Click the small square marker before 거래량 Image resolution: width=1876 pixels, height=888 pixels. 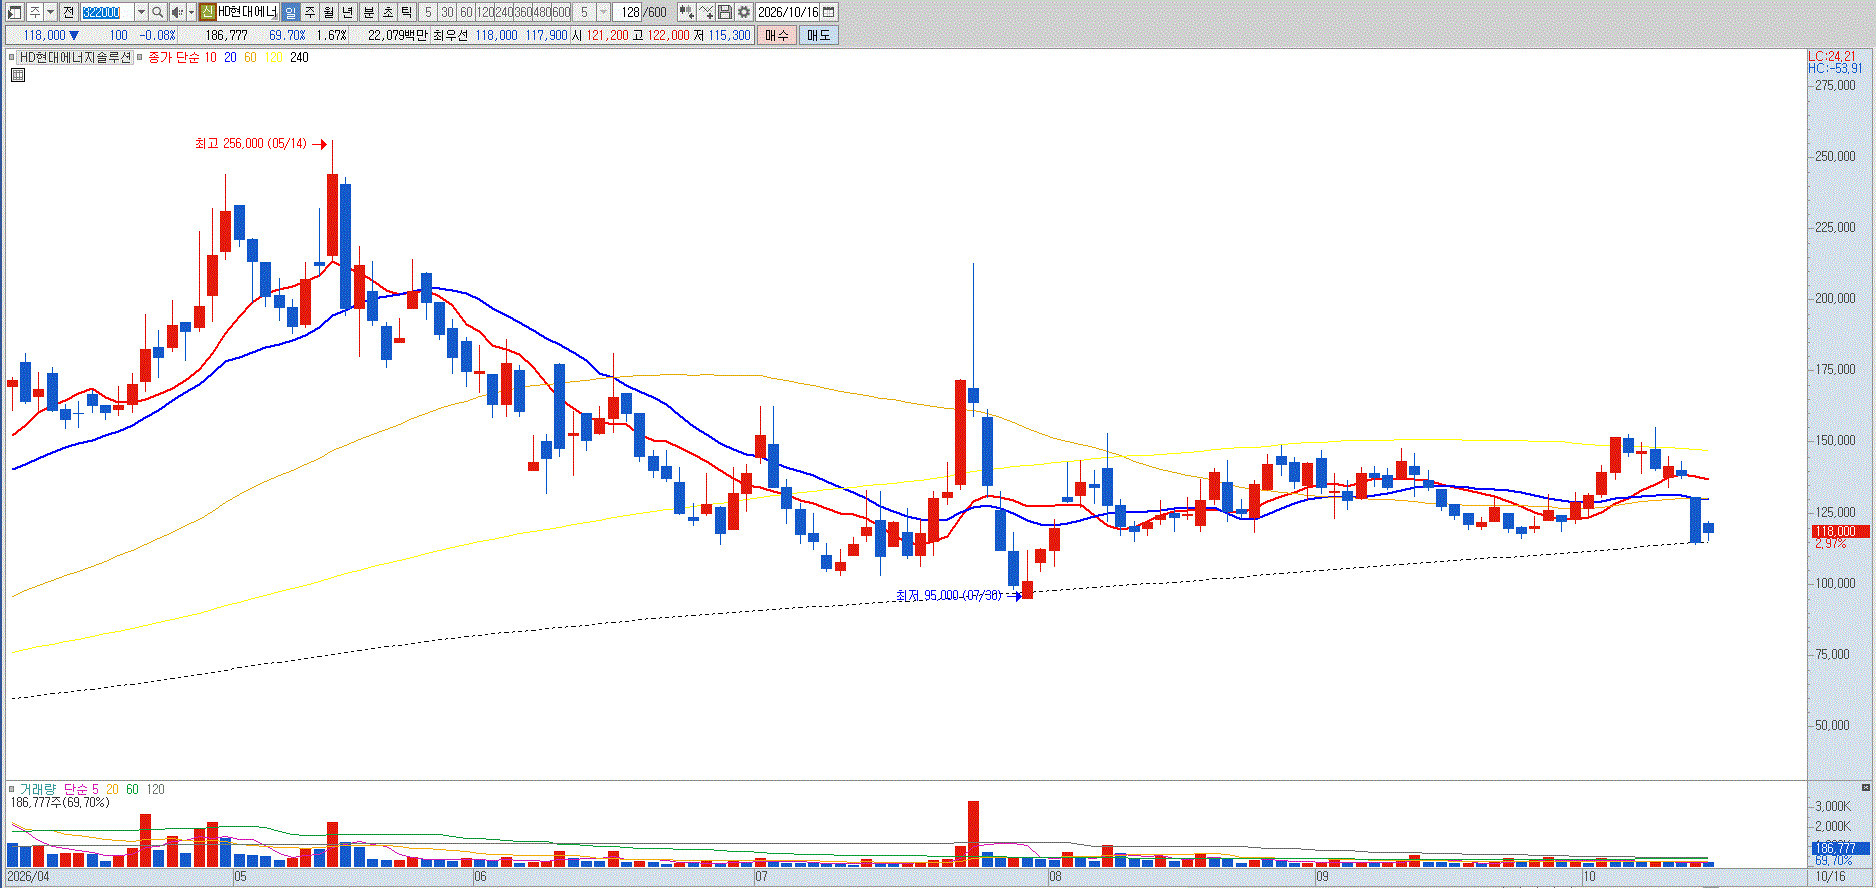[x=12, y=789]
